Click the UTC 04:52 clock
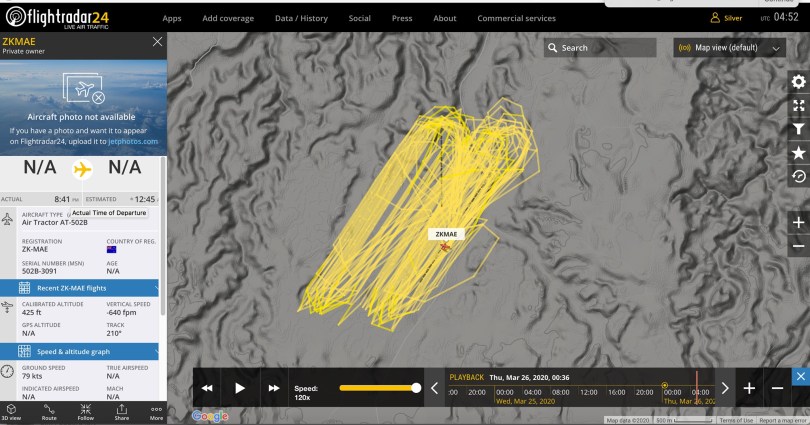Screen dimensions: 810x425 (x=780, y=17)
